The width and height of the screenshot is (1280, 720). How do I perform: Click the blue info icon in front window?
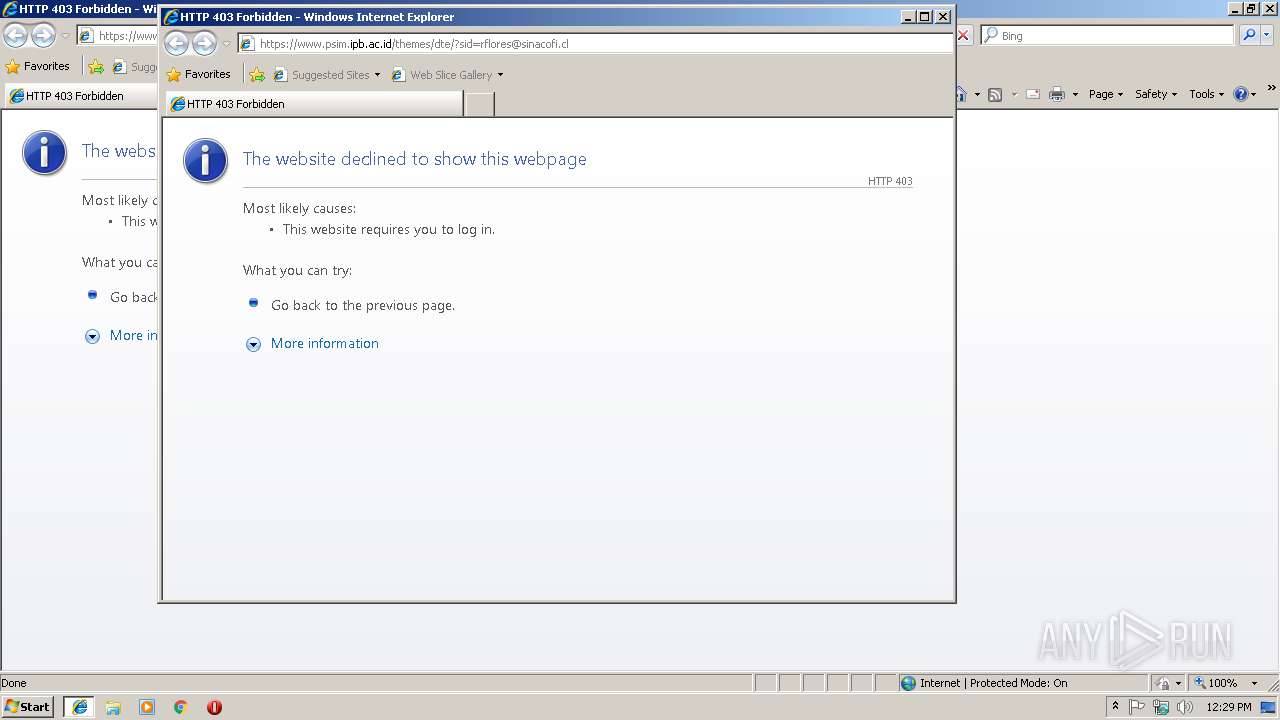205,160
